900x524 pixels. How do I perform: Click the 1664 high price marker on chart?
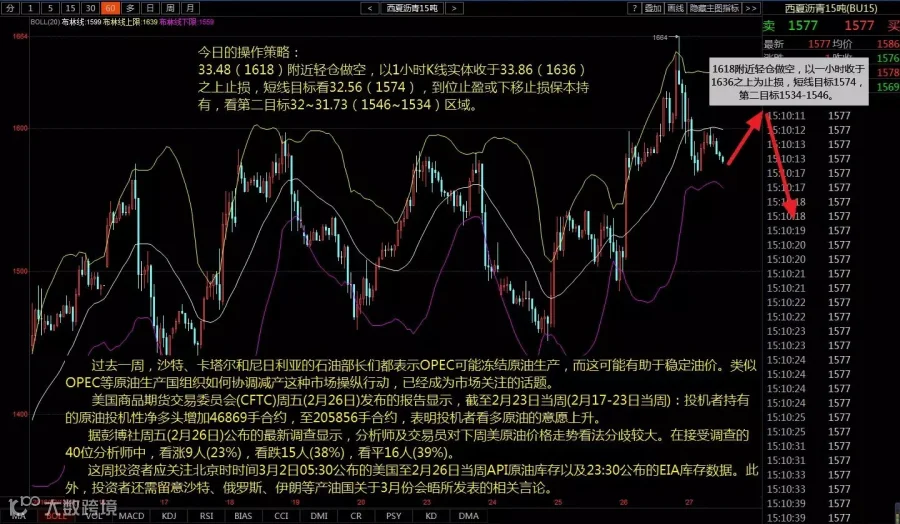[x=660, y=37]
